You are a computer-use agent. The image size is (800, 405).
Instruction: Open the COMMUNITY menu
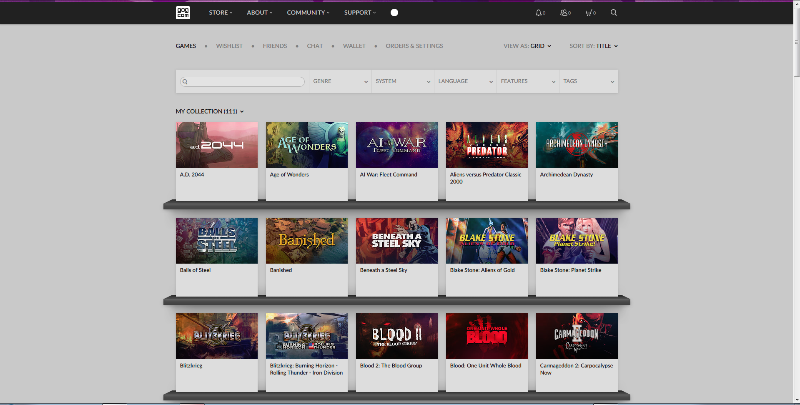(308, 13)
